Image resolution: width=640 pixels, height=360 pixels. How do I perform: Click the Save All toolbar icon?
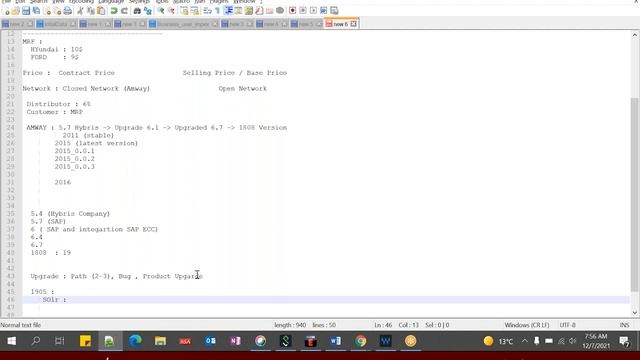[36, 11]
